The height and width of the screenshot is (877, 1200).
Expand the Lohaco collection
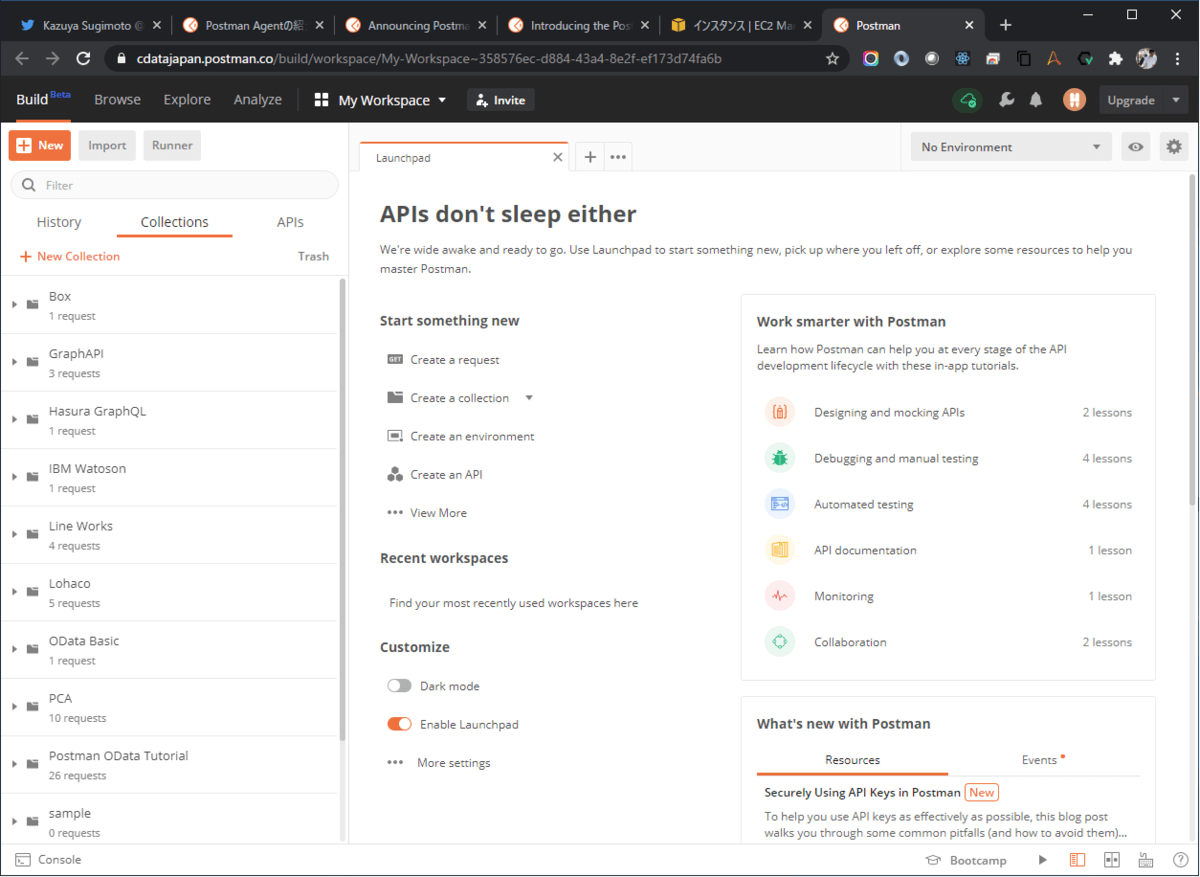click(x=15, y=592)
